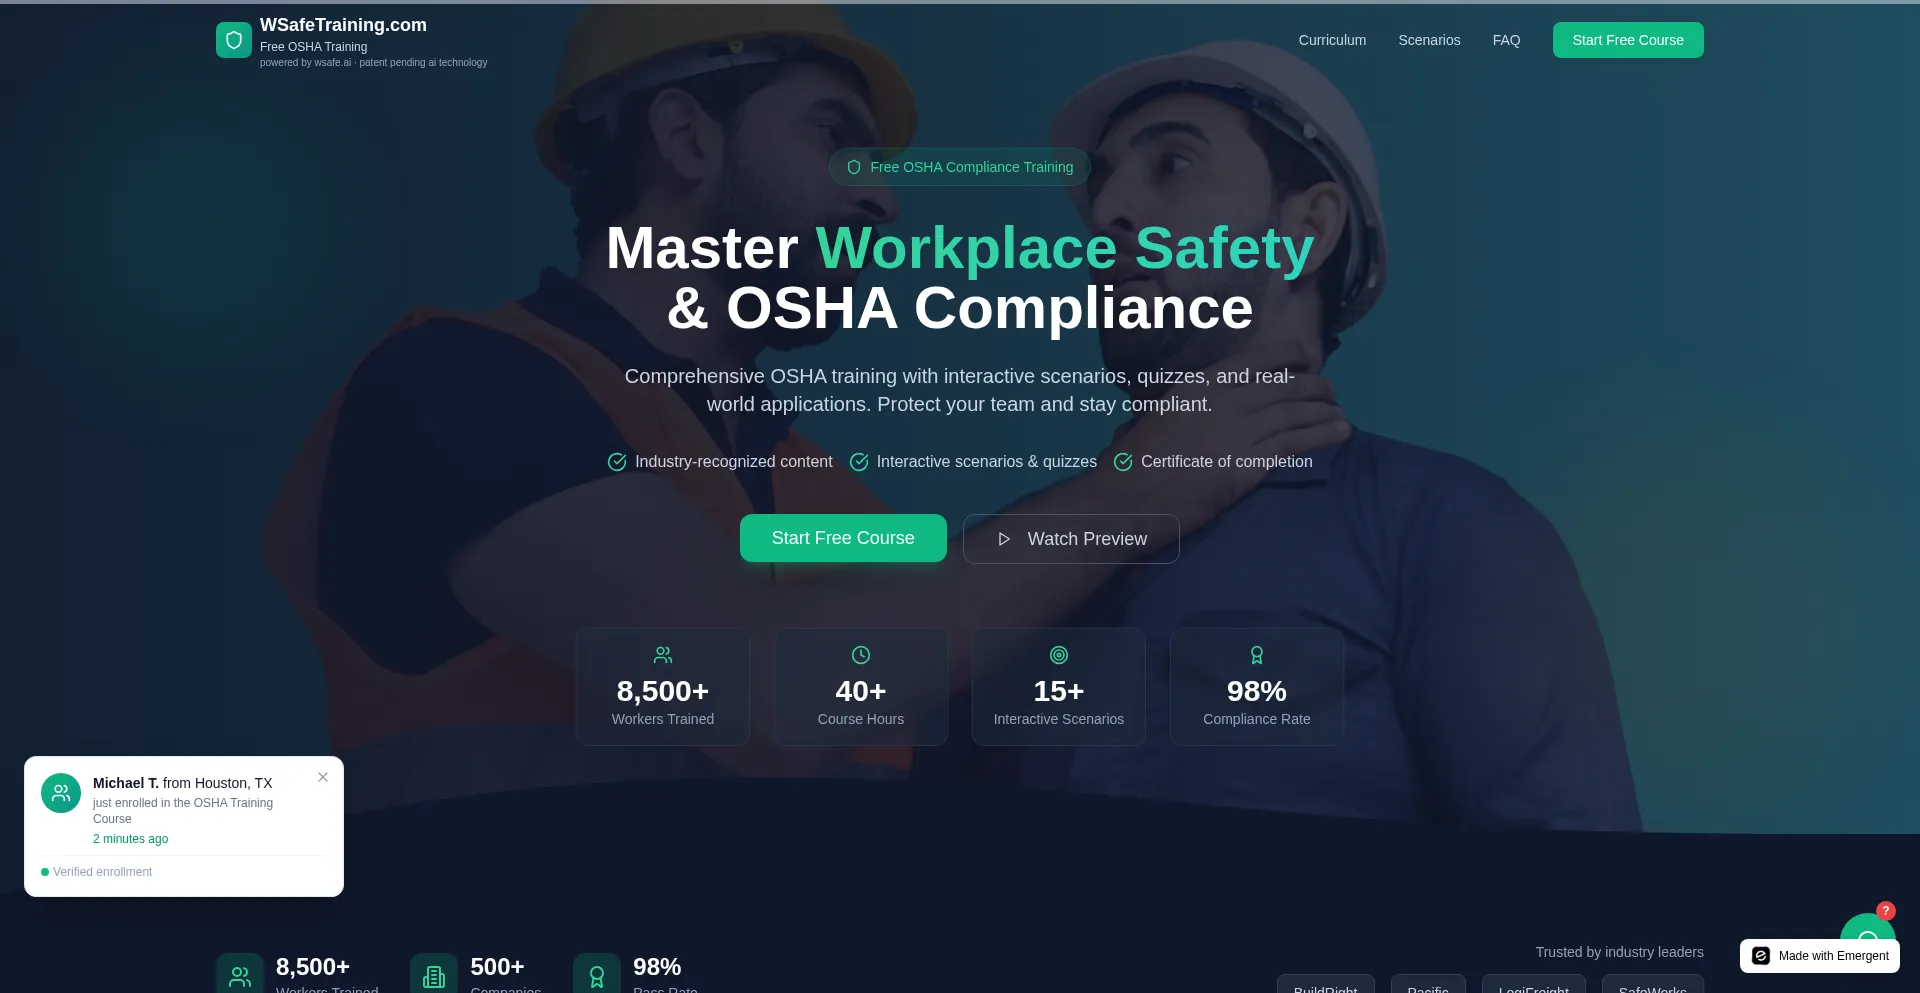Viewport: 1920px width, 993px height.
Task: Open the FAQ nav item
Action: (x=1506, y=40)
